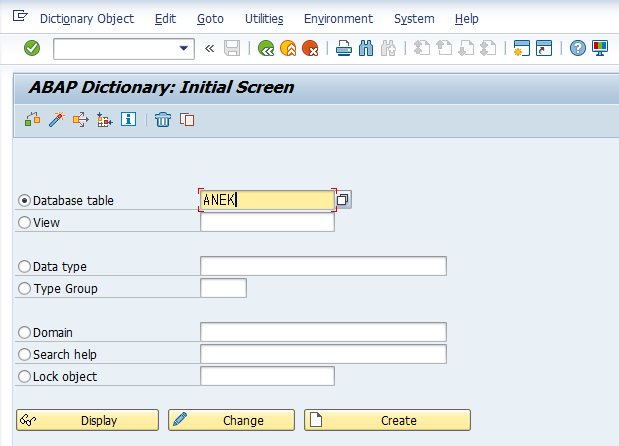The image size is (619, 446).
Task: Open the command field dropdown arrow
Action: click(x=184, y=49)
